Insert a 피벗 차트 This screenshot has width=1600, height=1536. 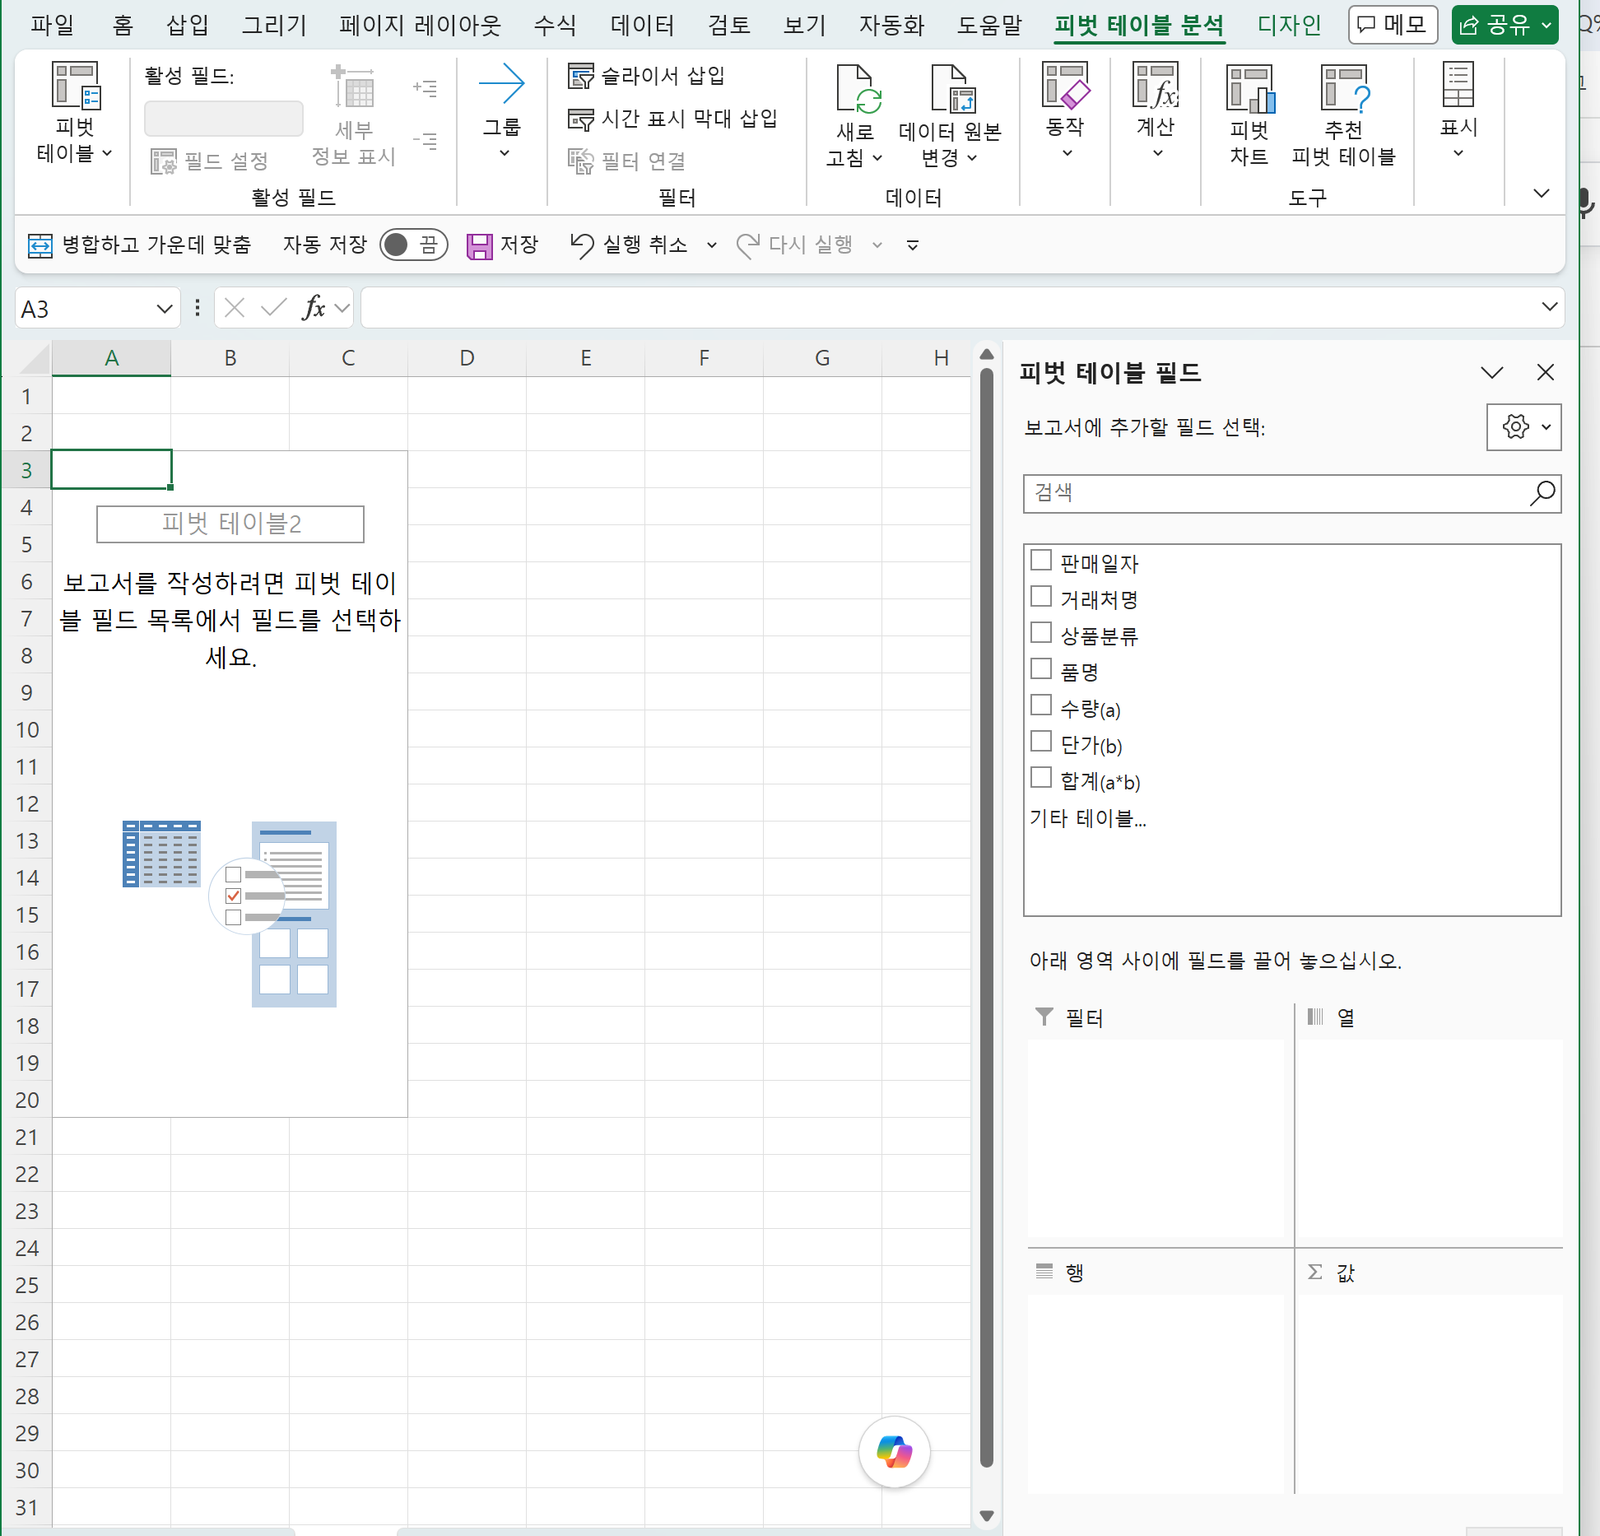(1249, 114)
